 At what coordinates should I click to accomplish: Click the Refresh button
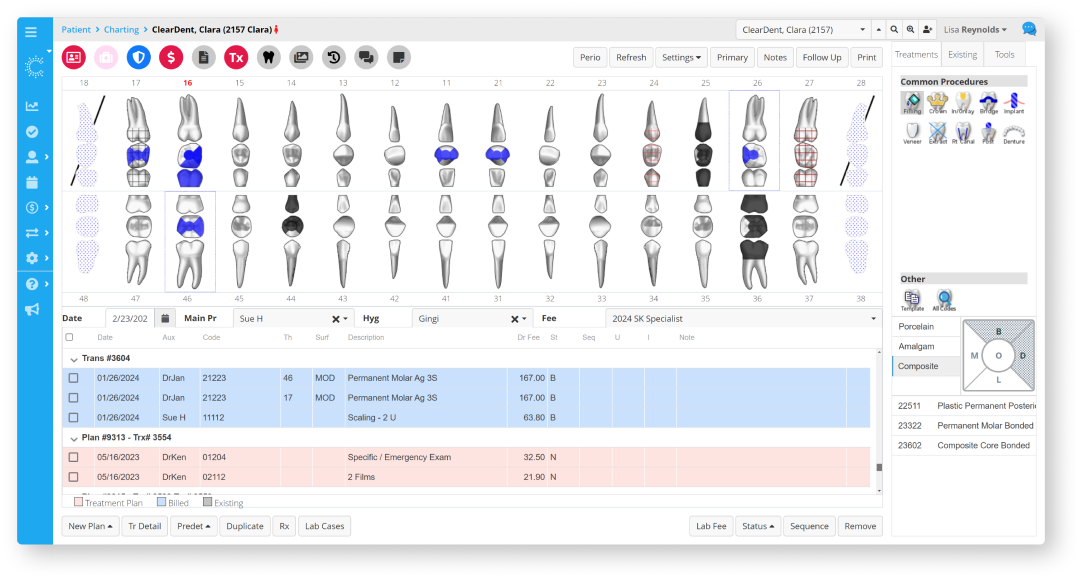[x=631, y=57]
